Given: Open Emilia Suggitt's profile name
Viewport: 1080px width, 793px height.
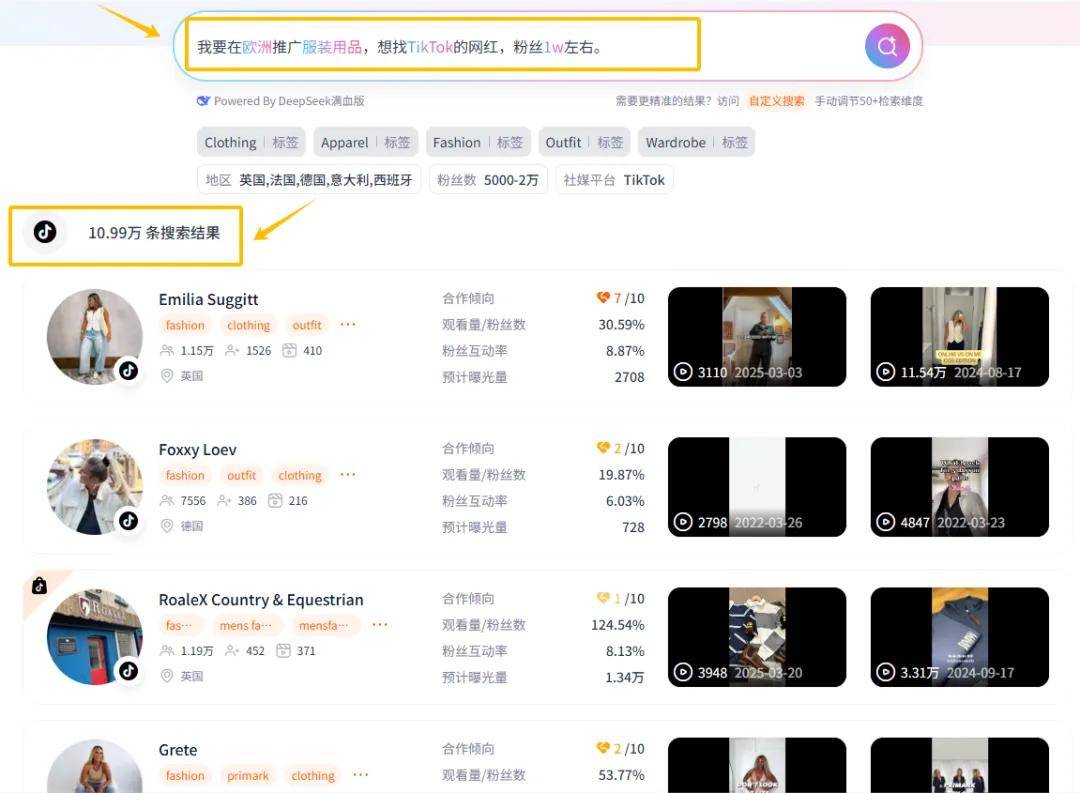Looking at the screenshot, I should [208, 300].
